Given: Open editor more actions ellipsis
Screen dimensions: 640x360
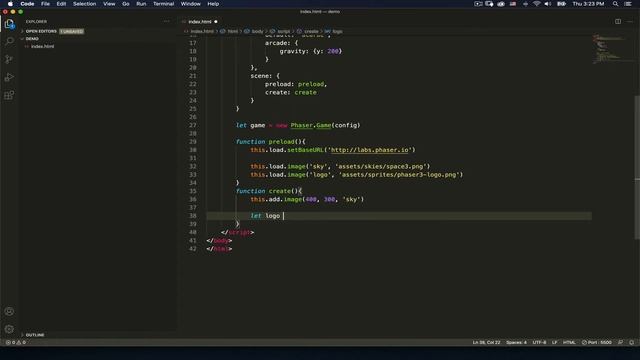Looking at the screenshot, I should (630, 21).
